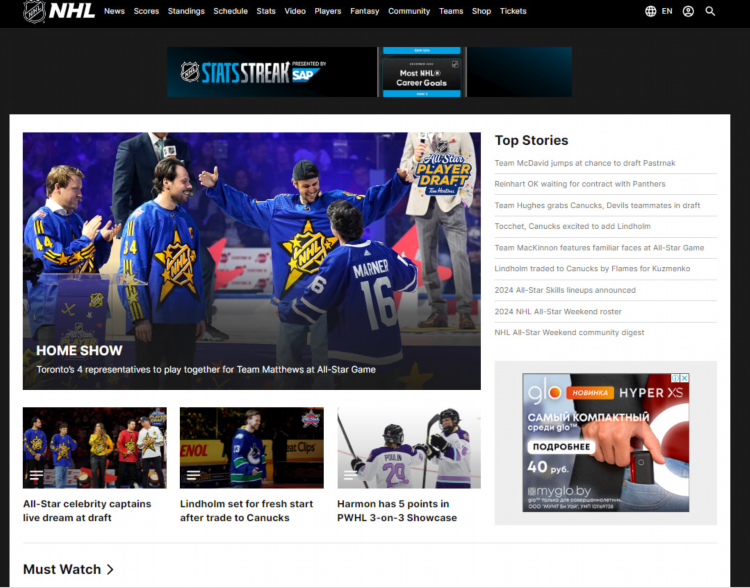Visit the Shop link

click(481, 11)
